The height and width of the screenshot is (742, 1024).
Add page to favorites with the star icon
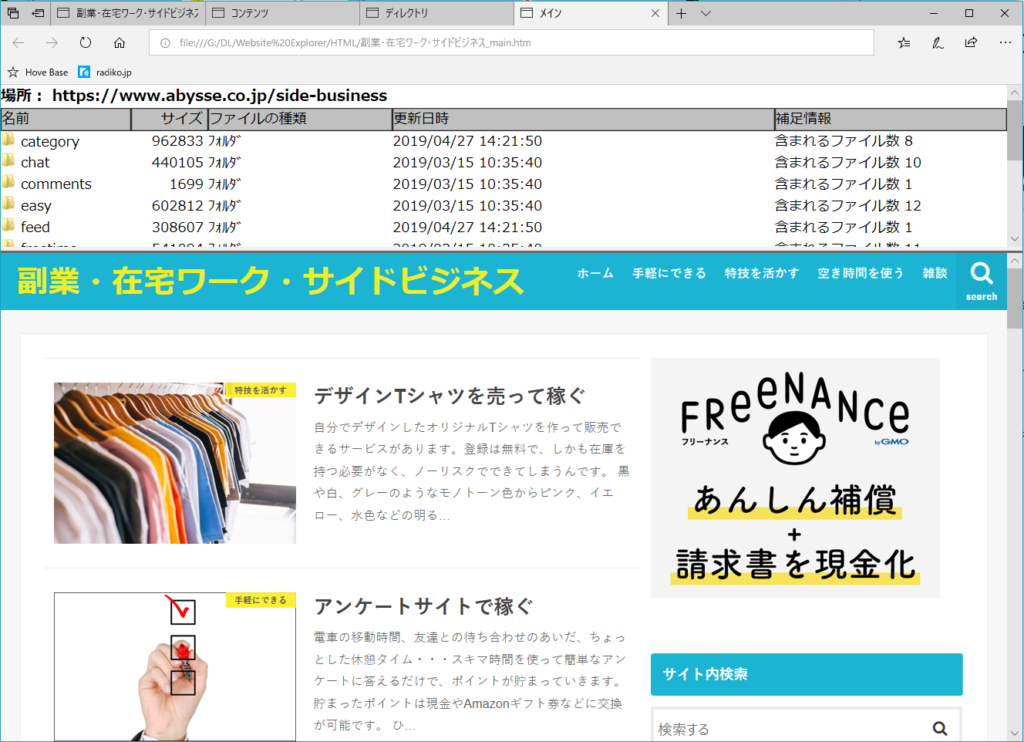pos(904,43)
